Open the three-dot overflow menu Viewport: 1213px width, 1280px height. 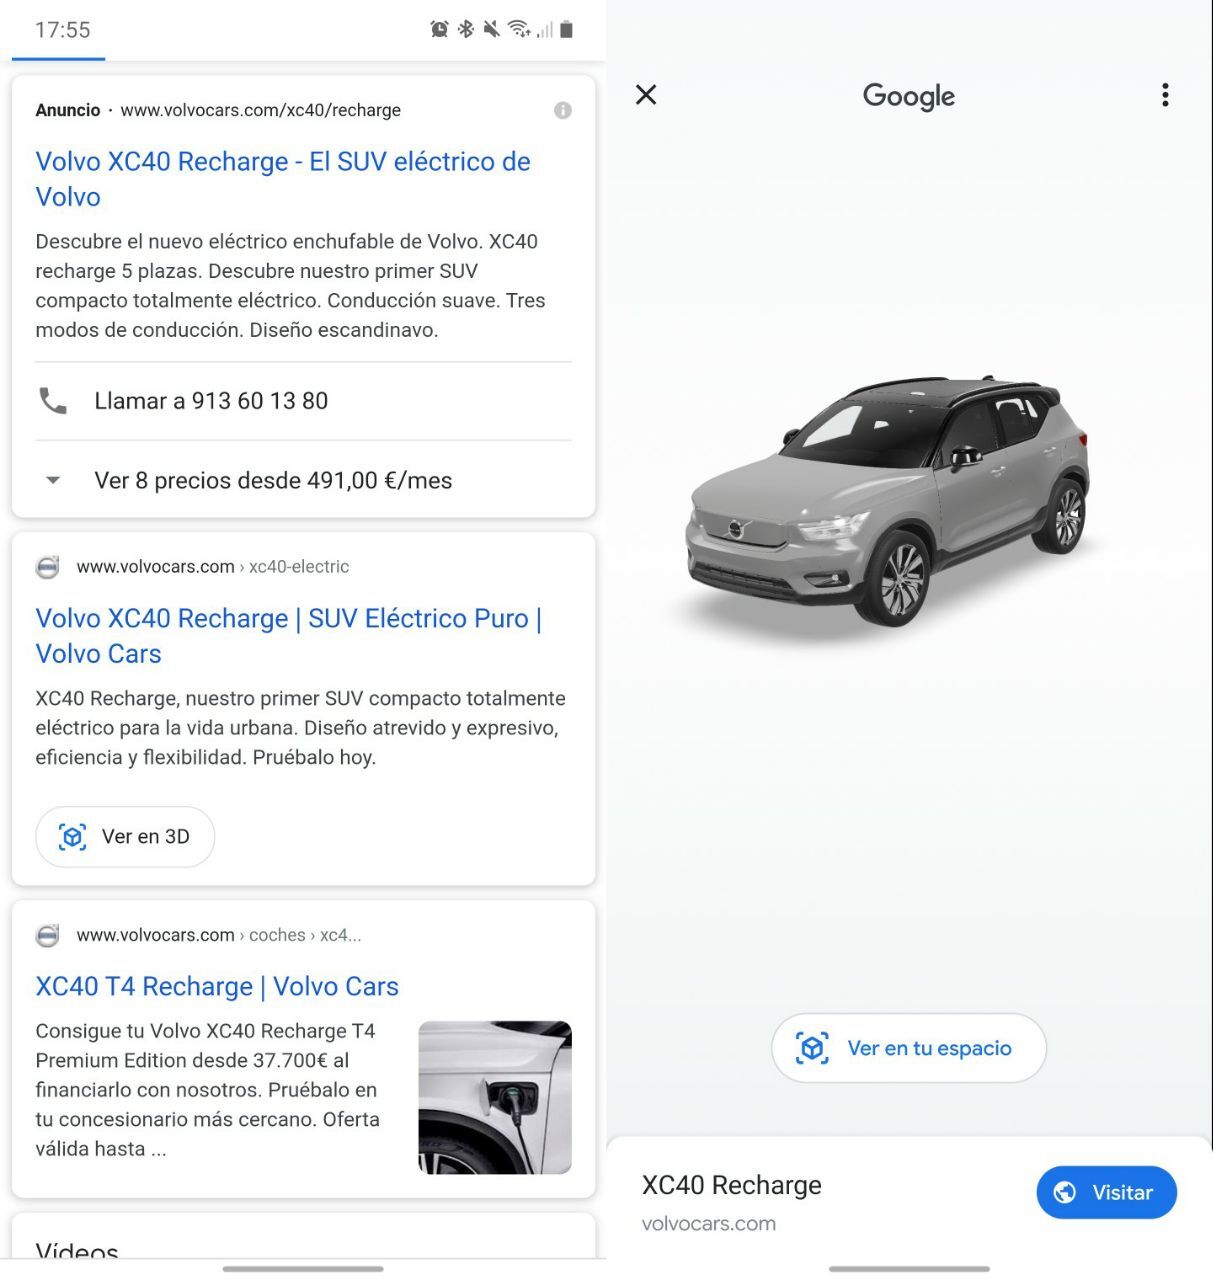tap(1165, 95)
